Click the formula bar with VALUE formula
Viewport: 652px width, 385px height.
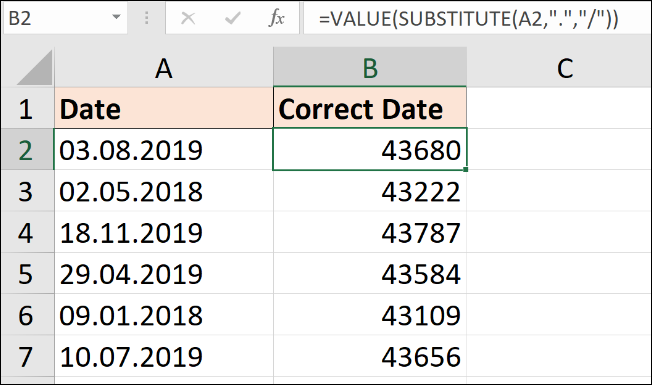pos(477,18)
